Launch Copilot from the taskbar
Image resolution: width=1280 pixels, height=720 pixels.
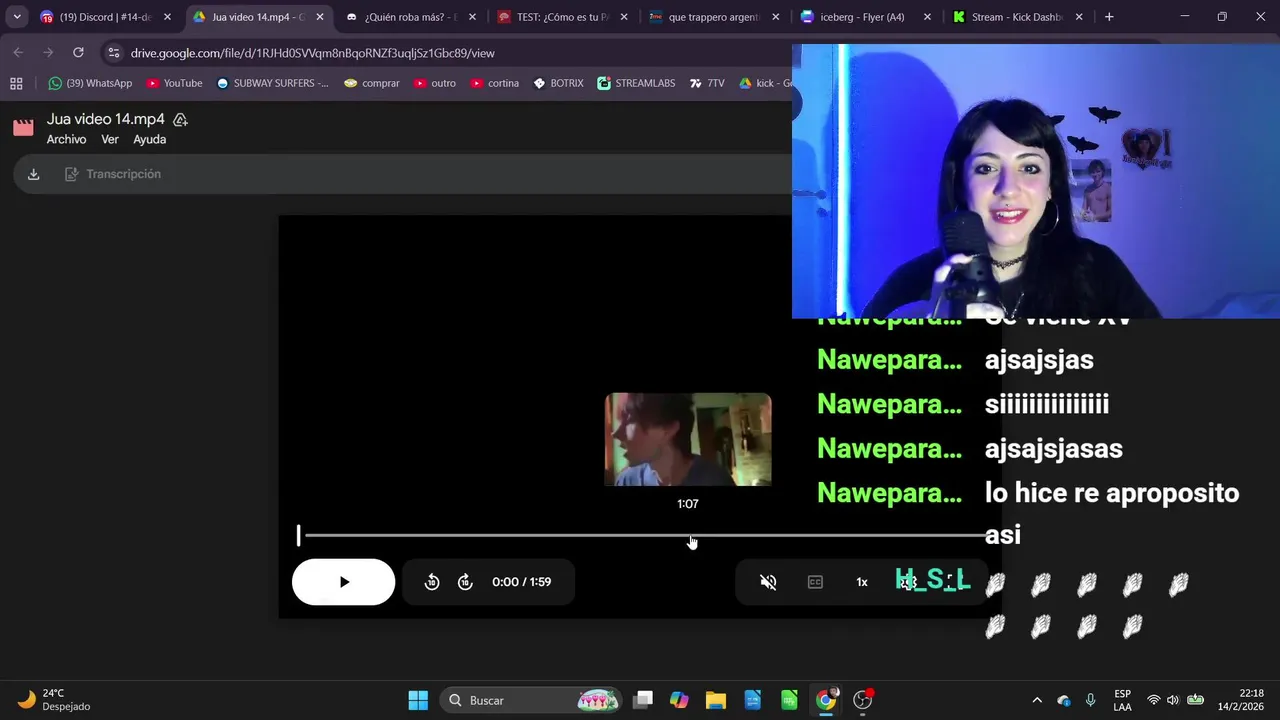pos(680,700)
